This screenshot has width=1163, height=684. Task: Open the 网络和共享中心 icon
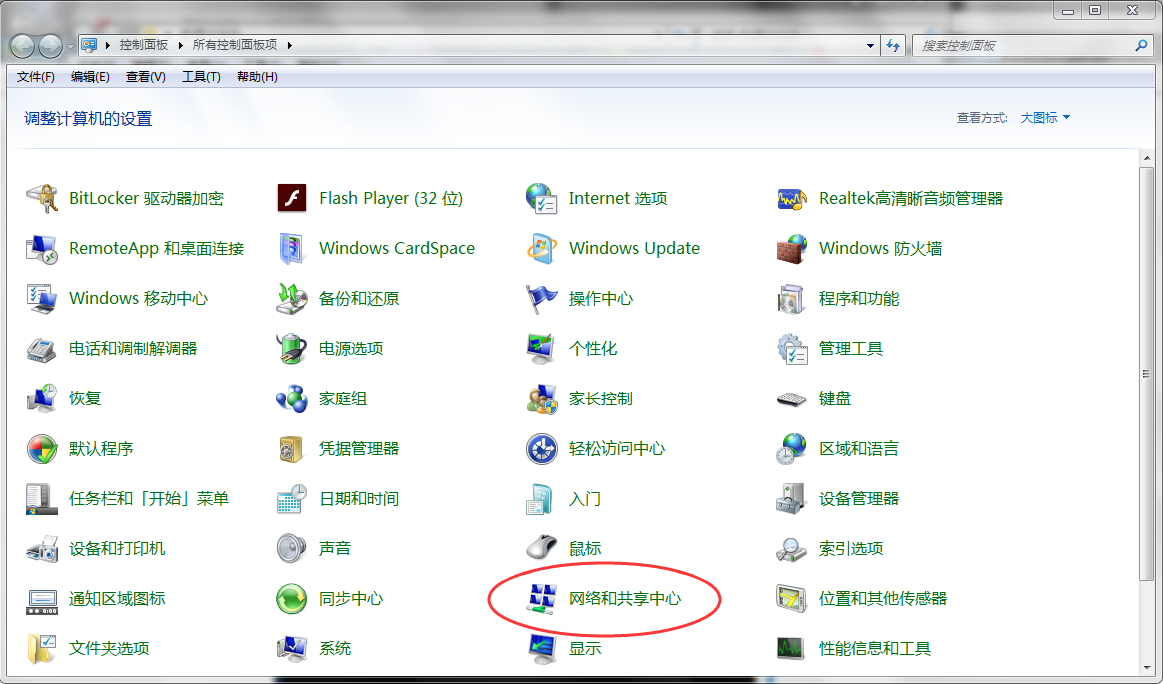pyautogui.click(x=541, y=599)
